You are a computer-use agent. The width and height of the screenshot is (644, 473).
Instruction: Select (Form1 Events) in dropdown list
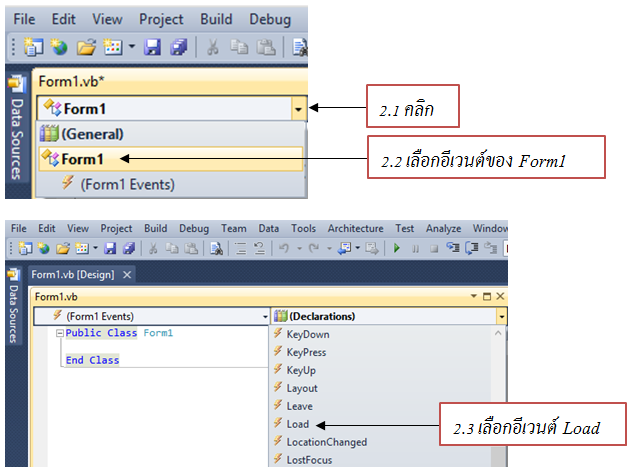(x=171, y=184)
